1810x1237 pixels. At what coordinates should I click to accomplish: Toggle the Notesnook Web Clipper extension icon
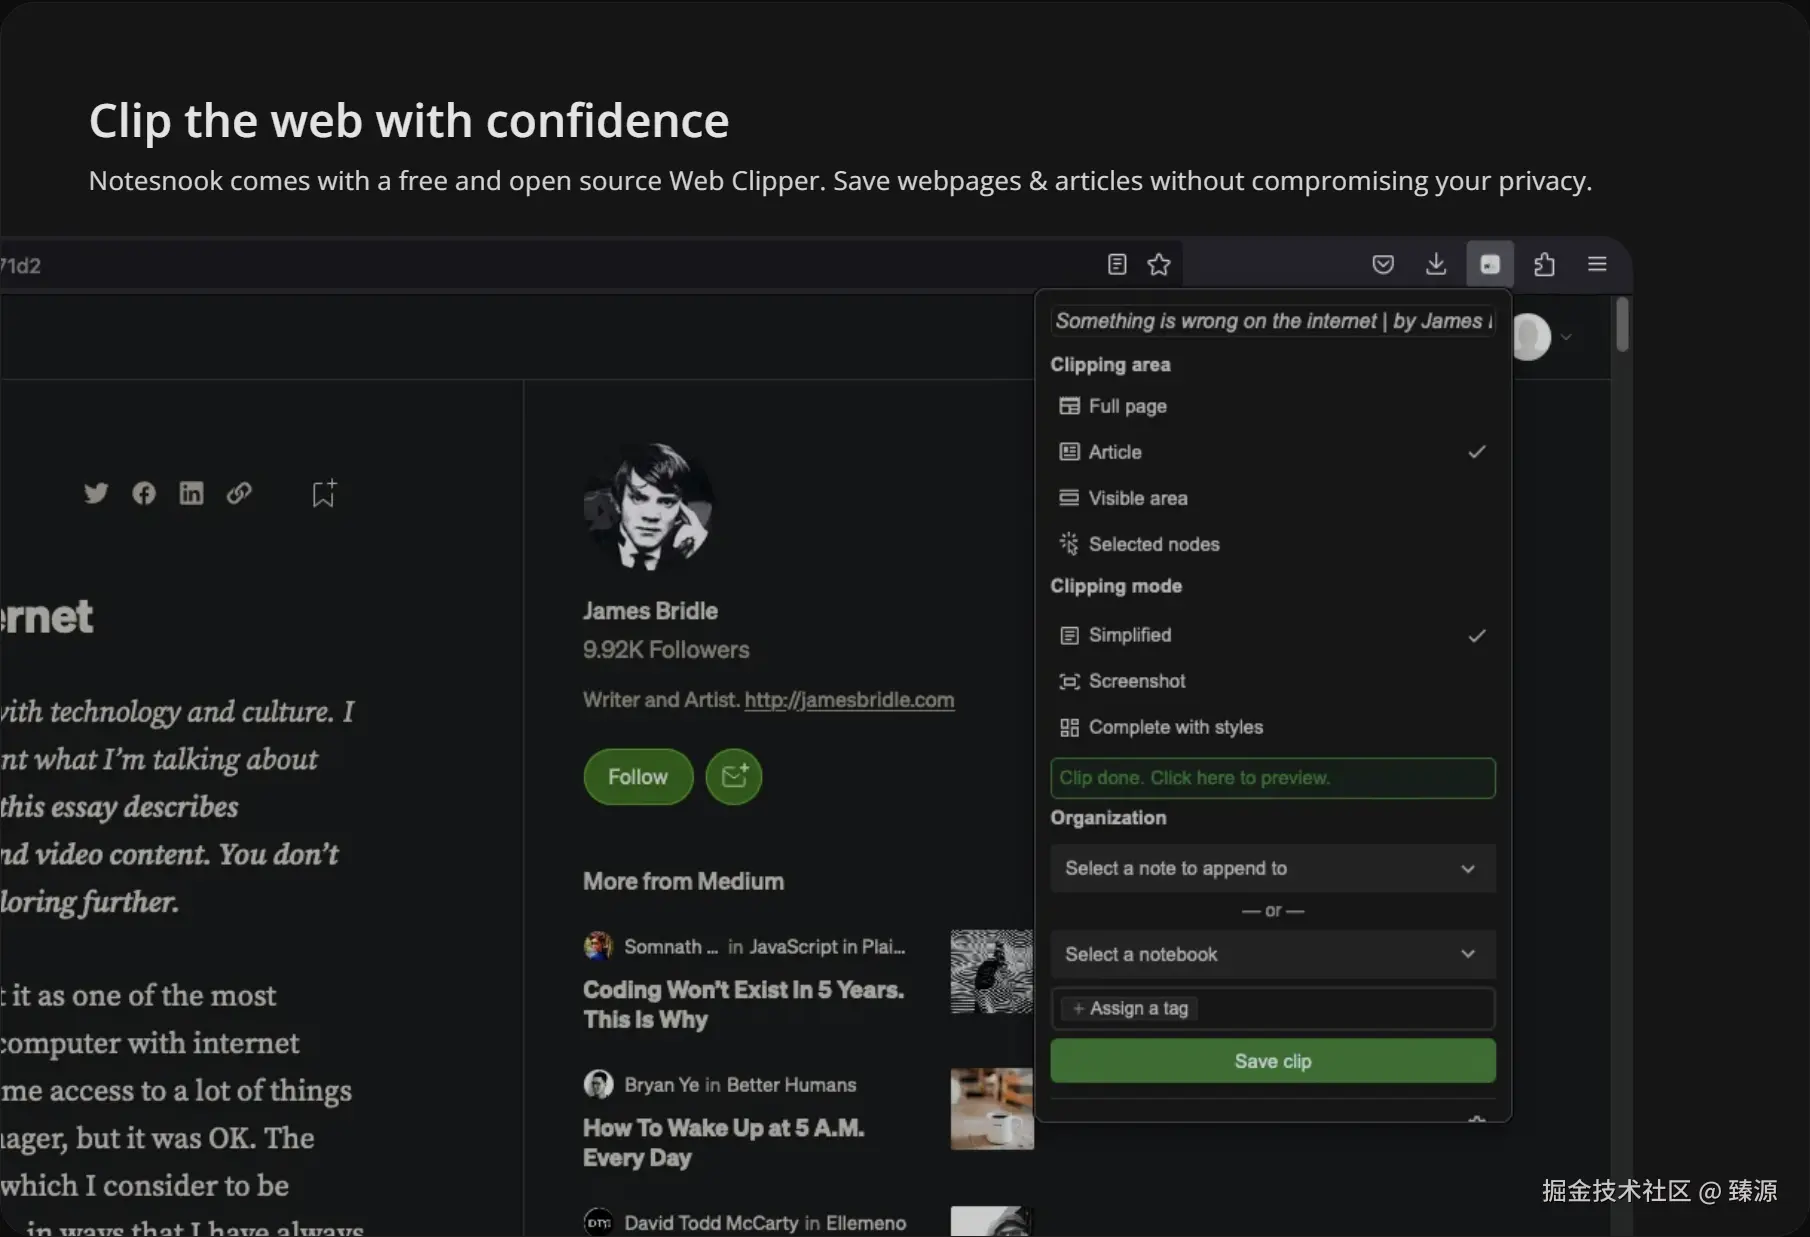(x=1490, y=264)
